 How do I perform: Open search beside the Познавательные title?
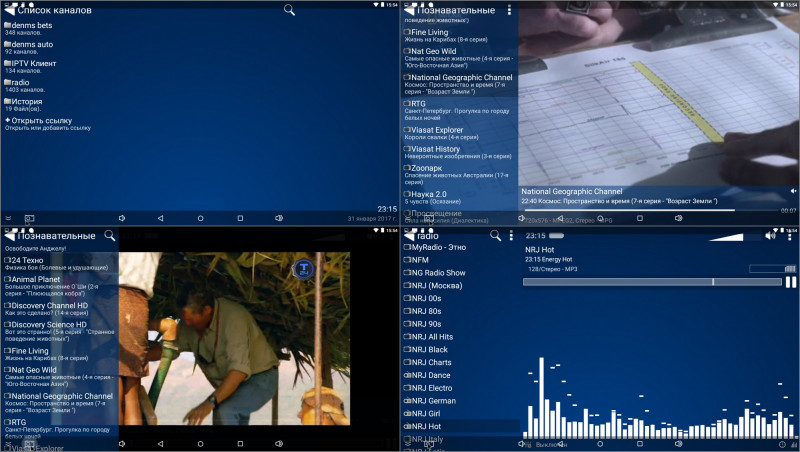[x=110, y=235]
